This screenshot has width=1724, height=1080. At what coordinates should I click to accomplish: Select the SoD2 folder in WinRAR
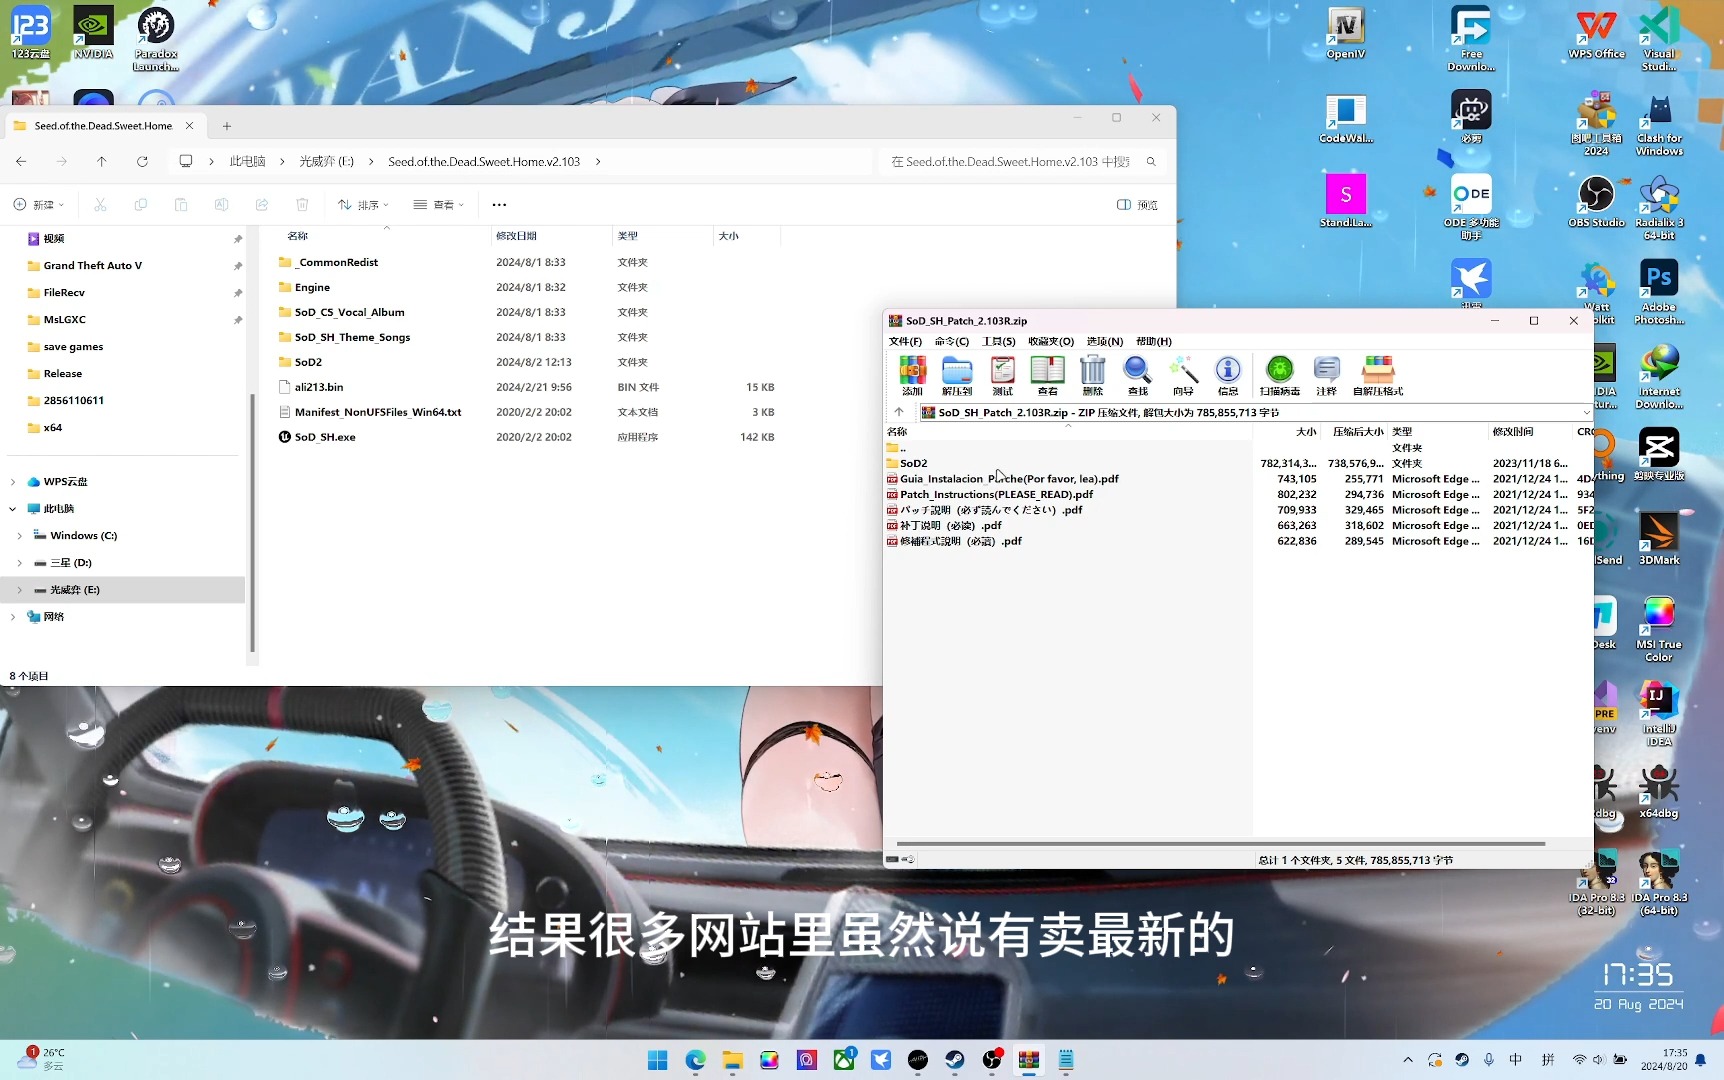(913, 463)
